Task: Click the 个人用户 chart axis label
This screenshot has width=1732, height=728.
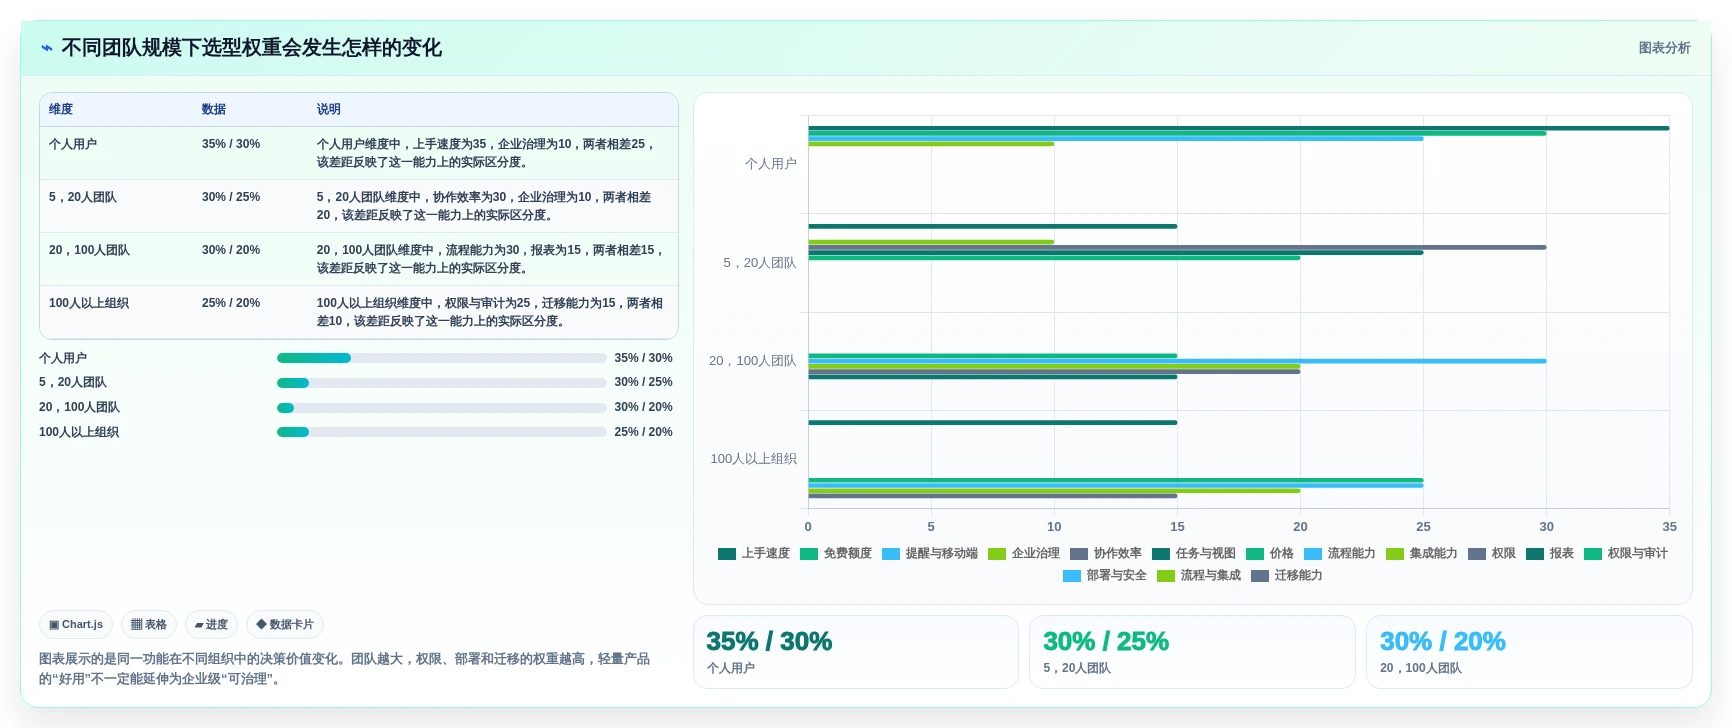Action: click(x=771, y=164)
